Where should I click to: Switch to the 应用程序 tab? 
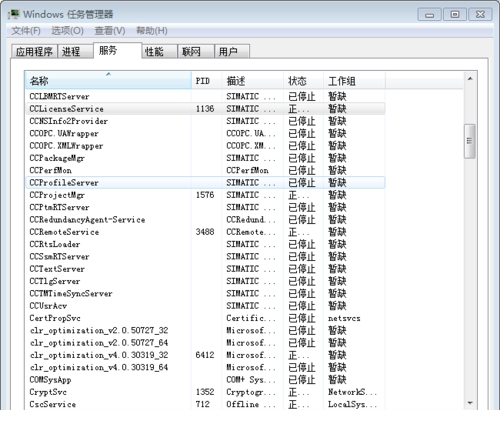point(34,52)
